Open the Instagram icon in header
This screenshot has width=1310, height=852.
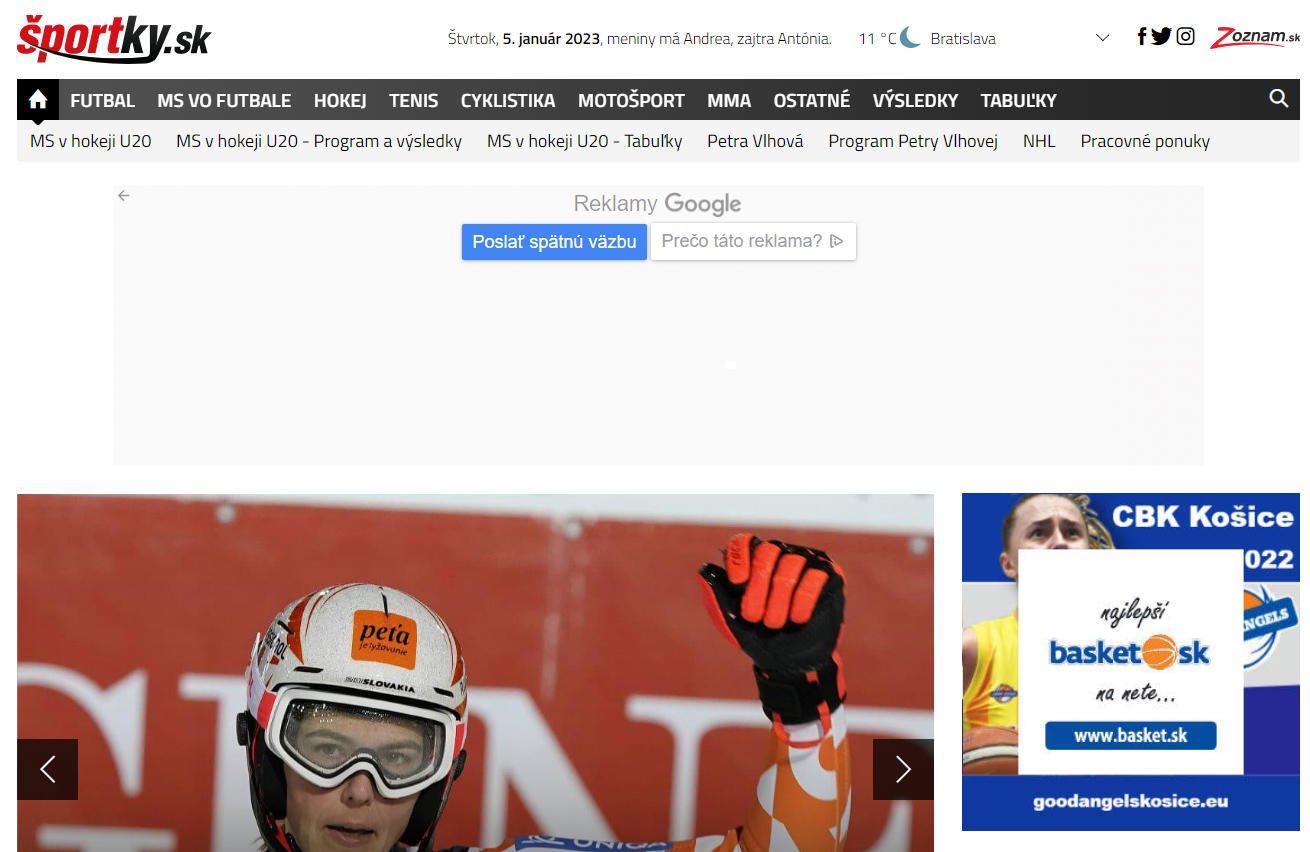tap(1185, 37)
